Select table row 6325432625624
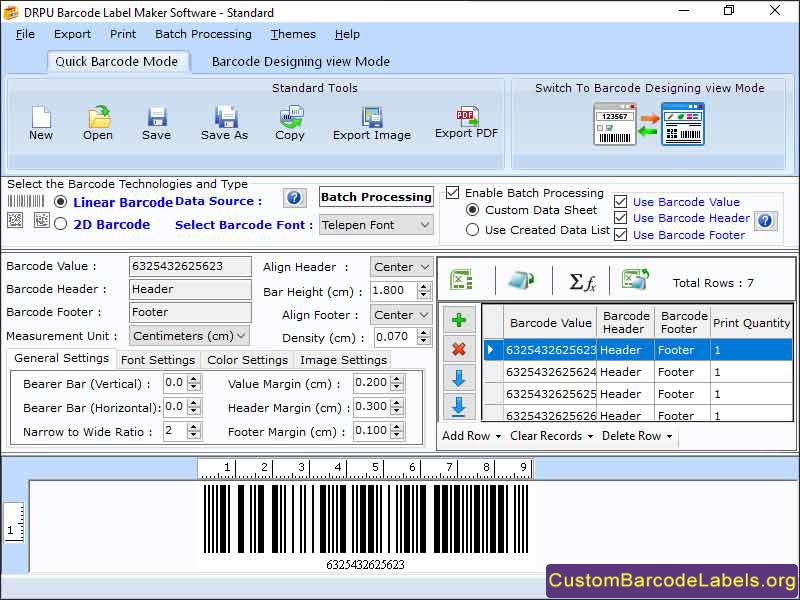 (x=638, y=372)
